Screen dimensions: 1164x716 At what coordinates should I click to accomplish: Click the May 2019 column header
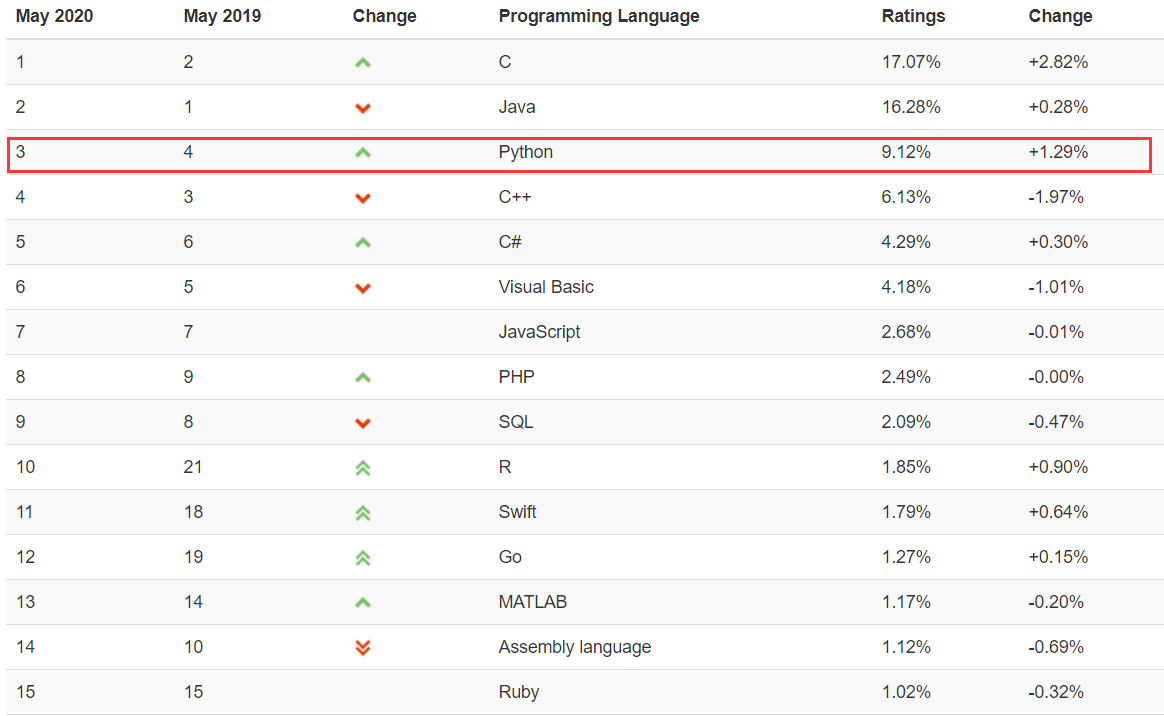(222, 16)
